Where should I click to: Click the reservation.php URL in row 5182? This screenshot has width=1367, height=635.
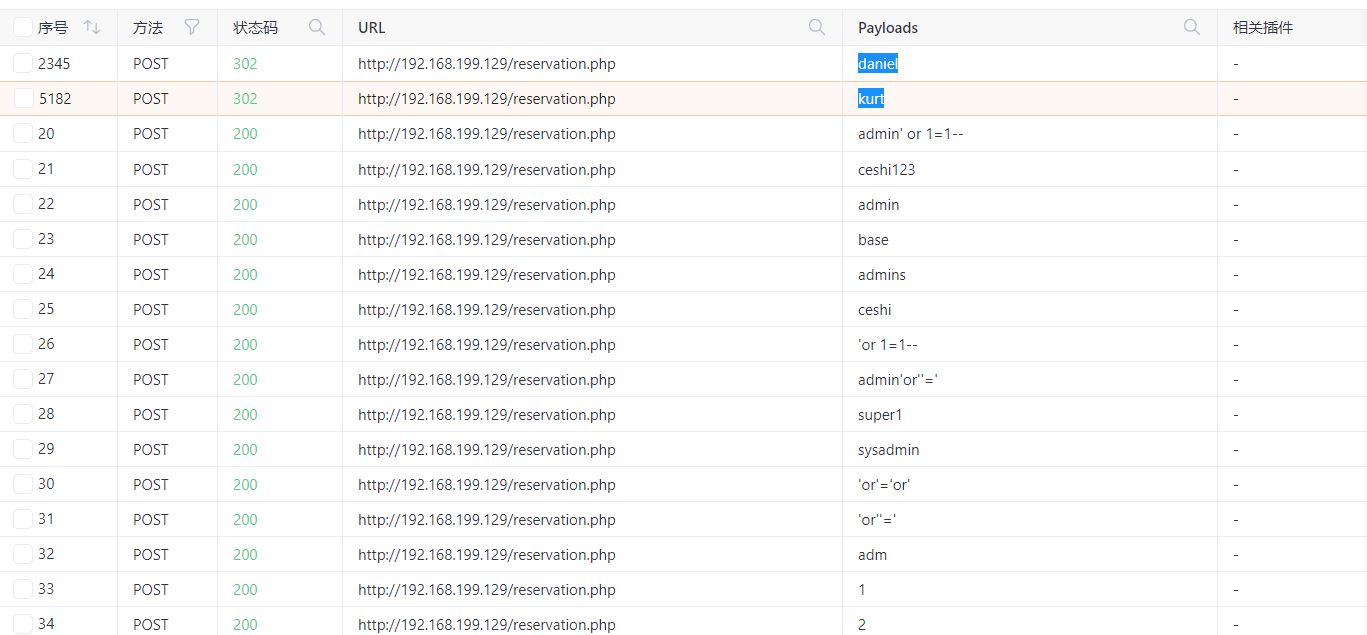(x=487, y=99)
